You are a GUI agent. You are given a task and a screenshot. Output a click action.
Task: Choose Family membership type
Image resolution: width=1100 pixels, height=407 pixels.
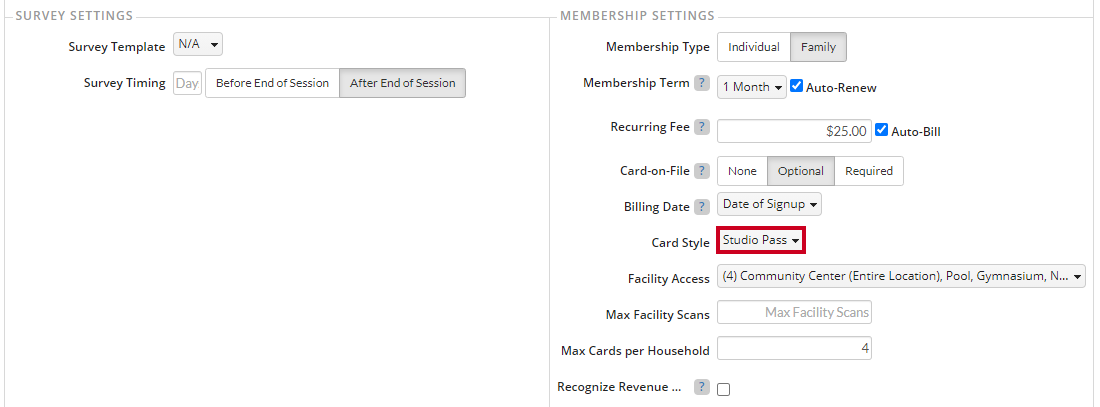[819, 47]
